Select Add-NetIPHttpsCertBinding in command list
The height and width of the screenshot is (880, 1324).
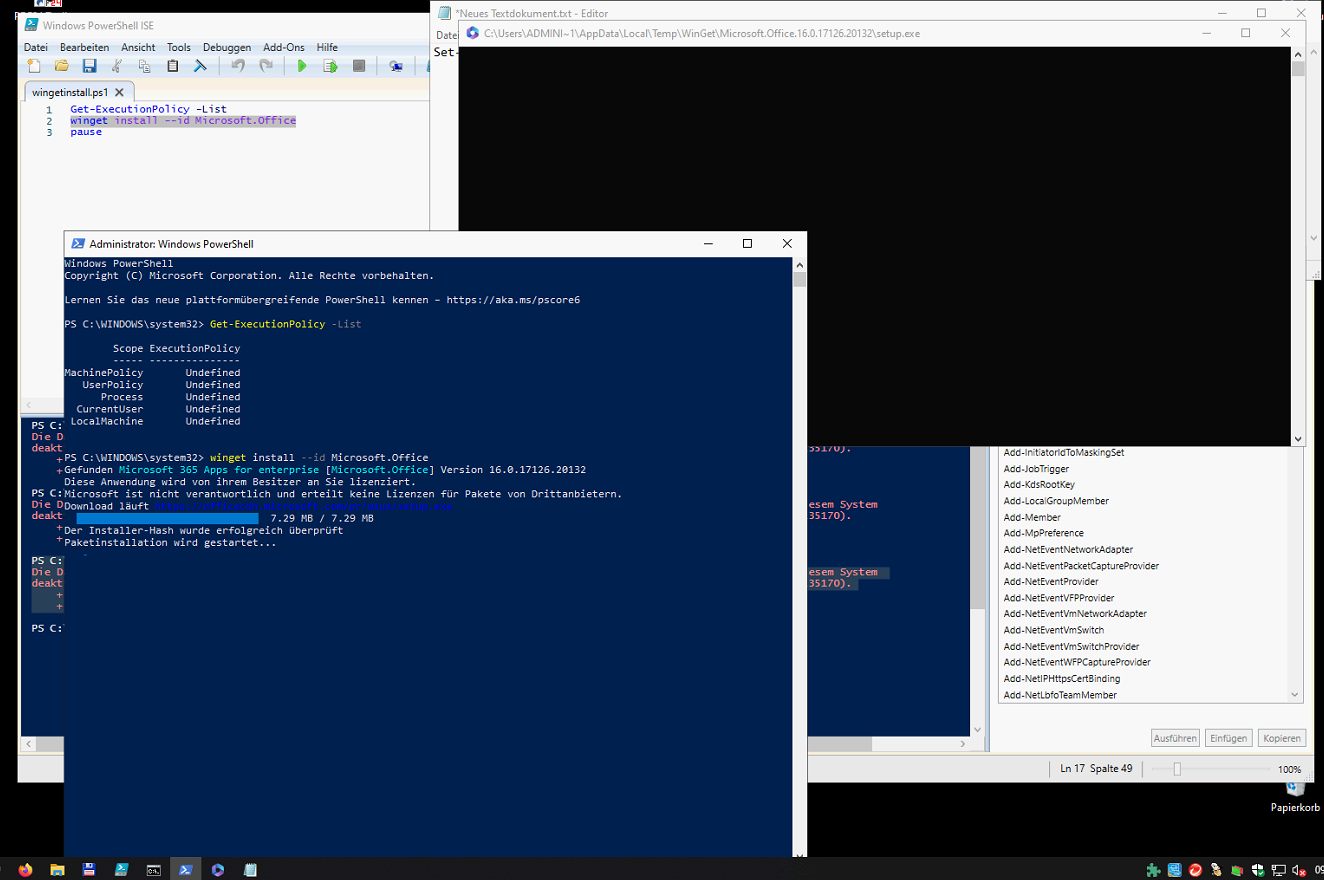click(x=1062, y=679)
